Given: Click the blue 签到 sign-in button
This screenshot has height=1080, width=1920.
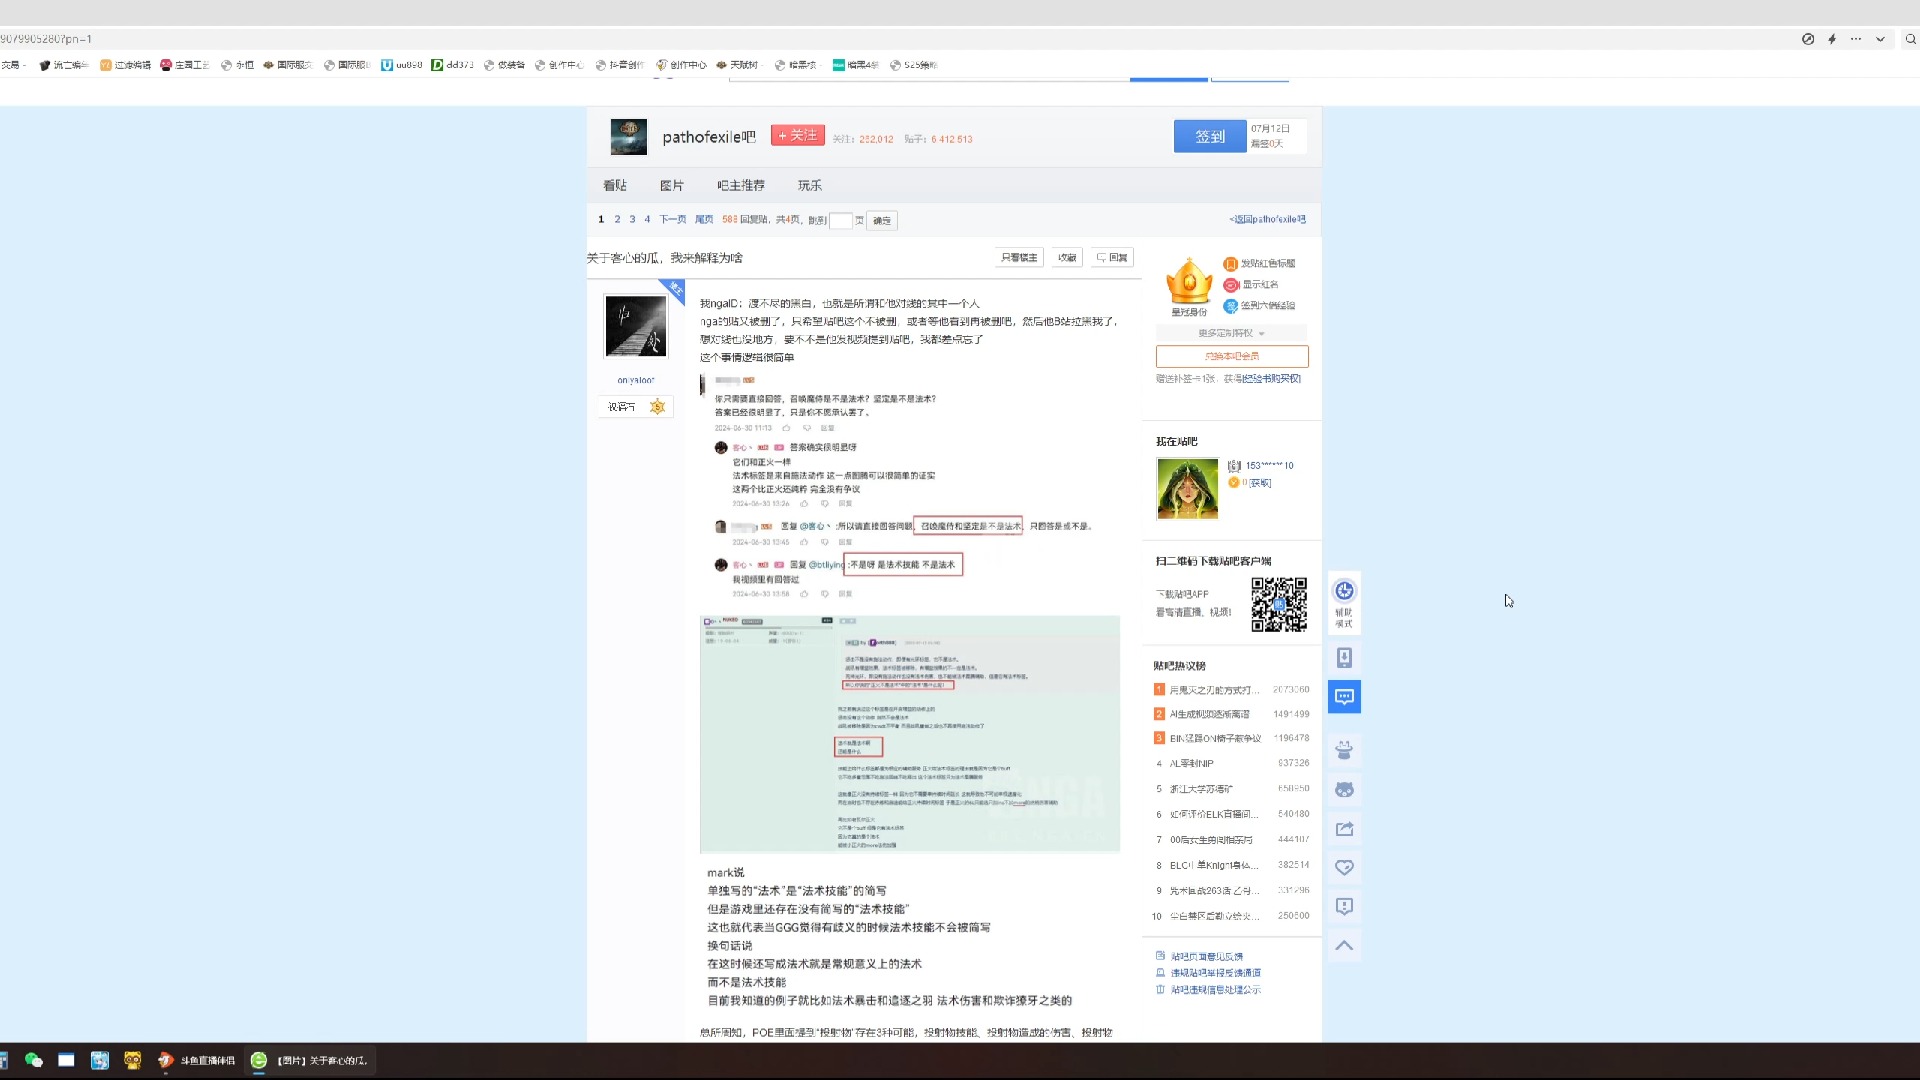Looking at the screenshot, I should 1210,136.
